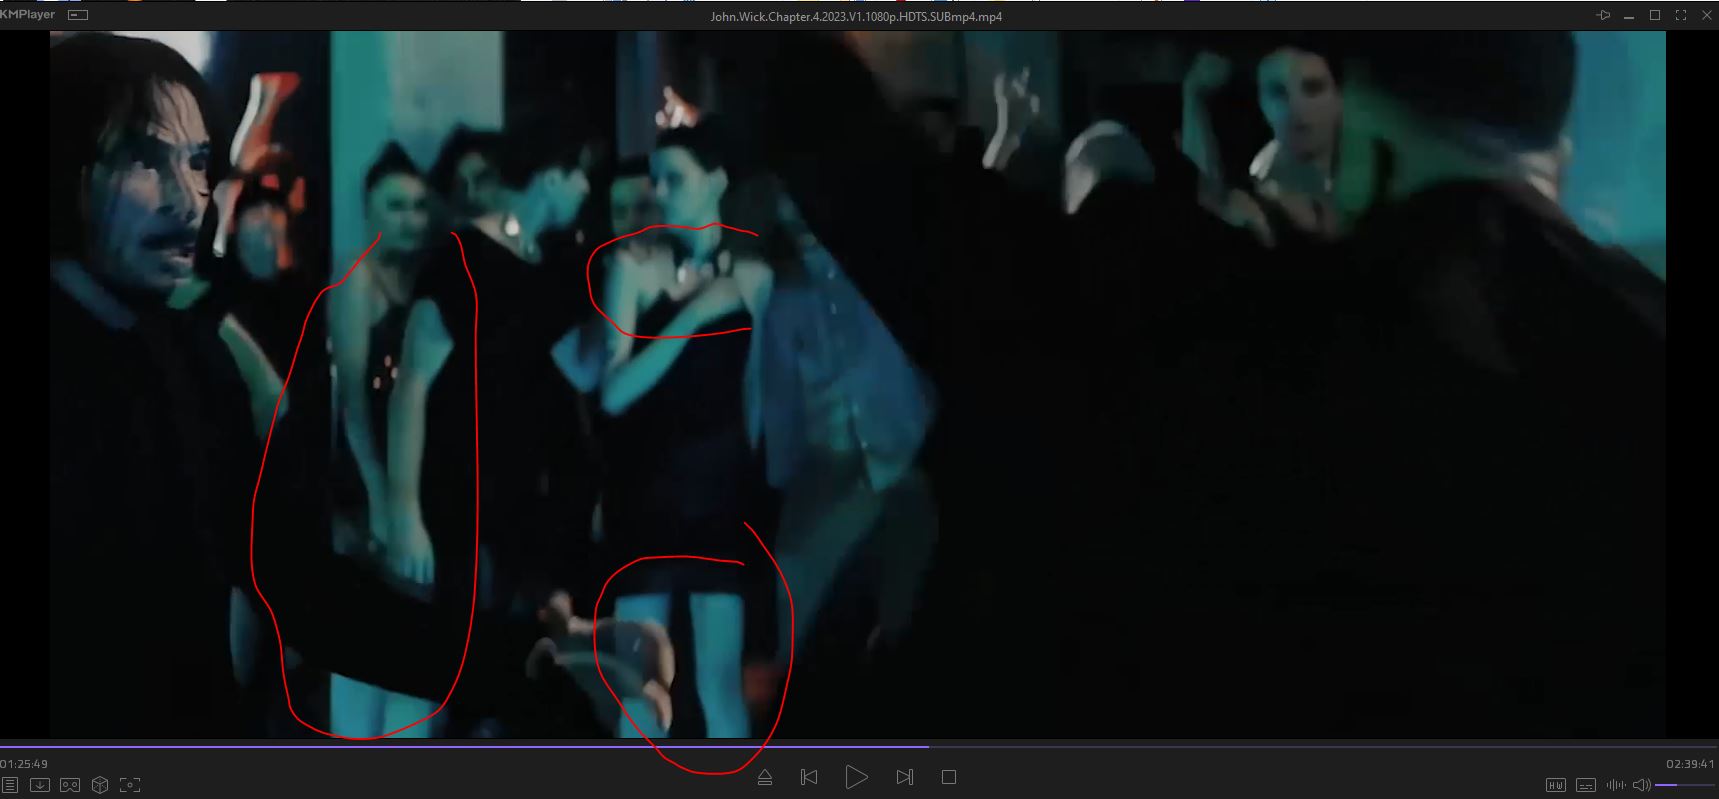1719x799 pixels.
Task: Open the 3D cube settings icon
Action: (100, 785)
